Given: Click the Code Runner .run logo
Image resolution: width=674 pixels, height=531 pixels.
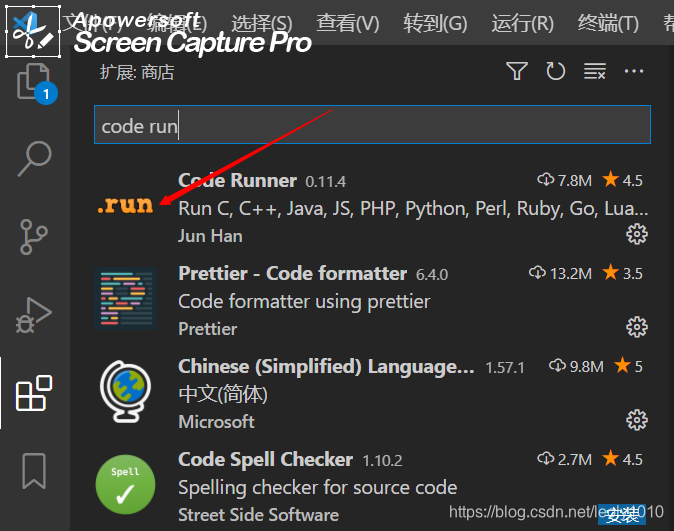Looking at the screenshot, I should [x=125, y=205].
